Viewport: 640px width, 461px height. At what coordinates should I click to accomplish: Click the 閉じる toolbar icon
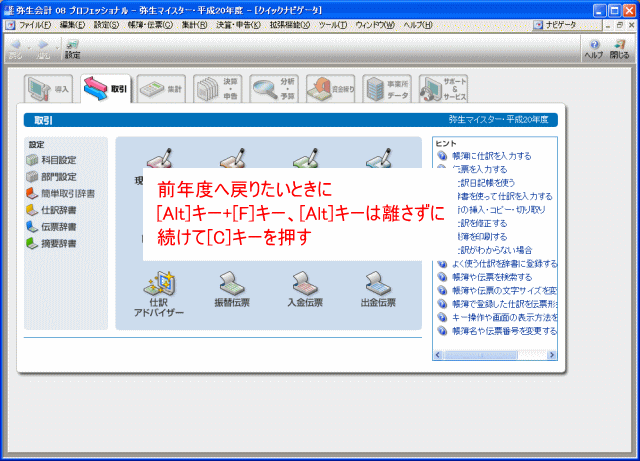click(620, 49)
